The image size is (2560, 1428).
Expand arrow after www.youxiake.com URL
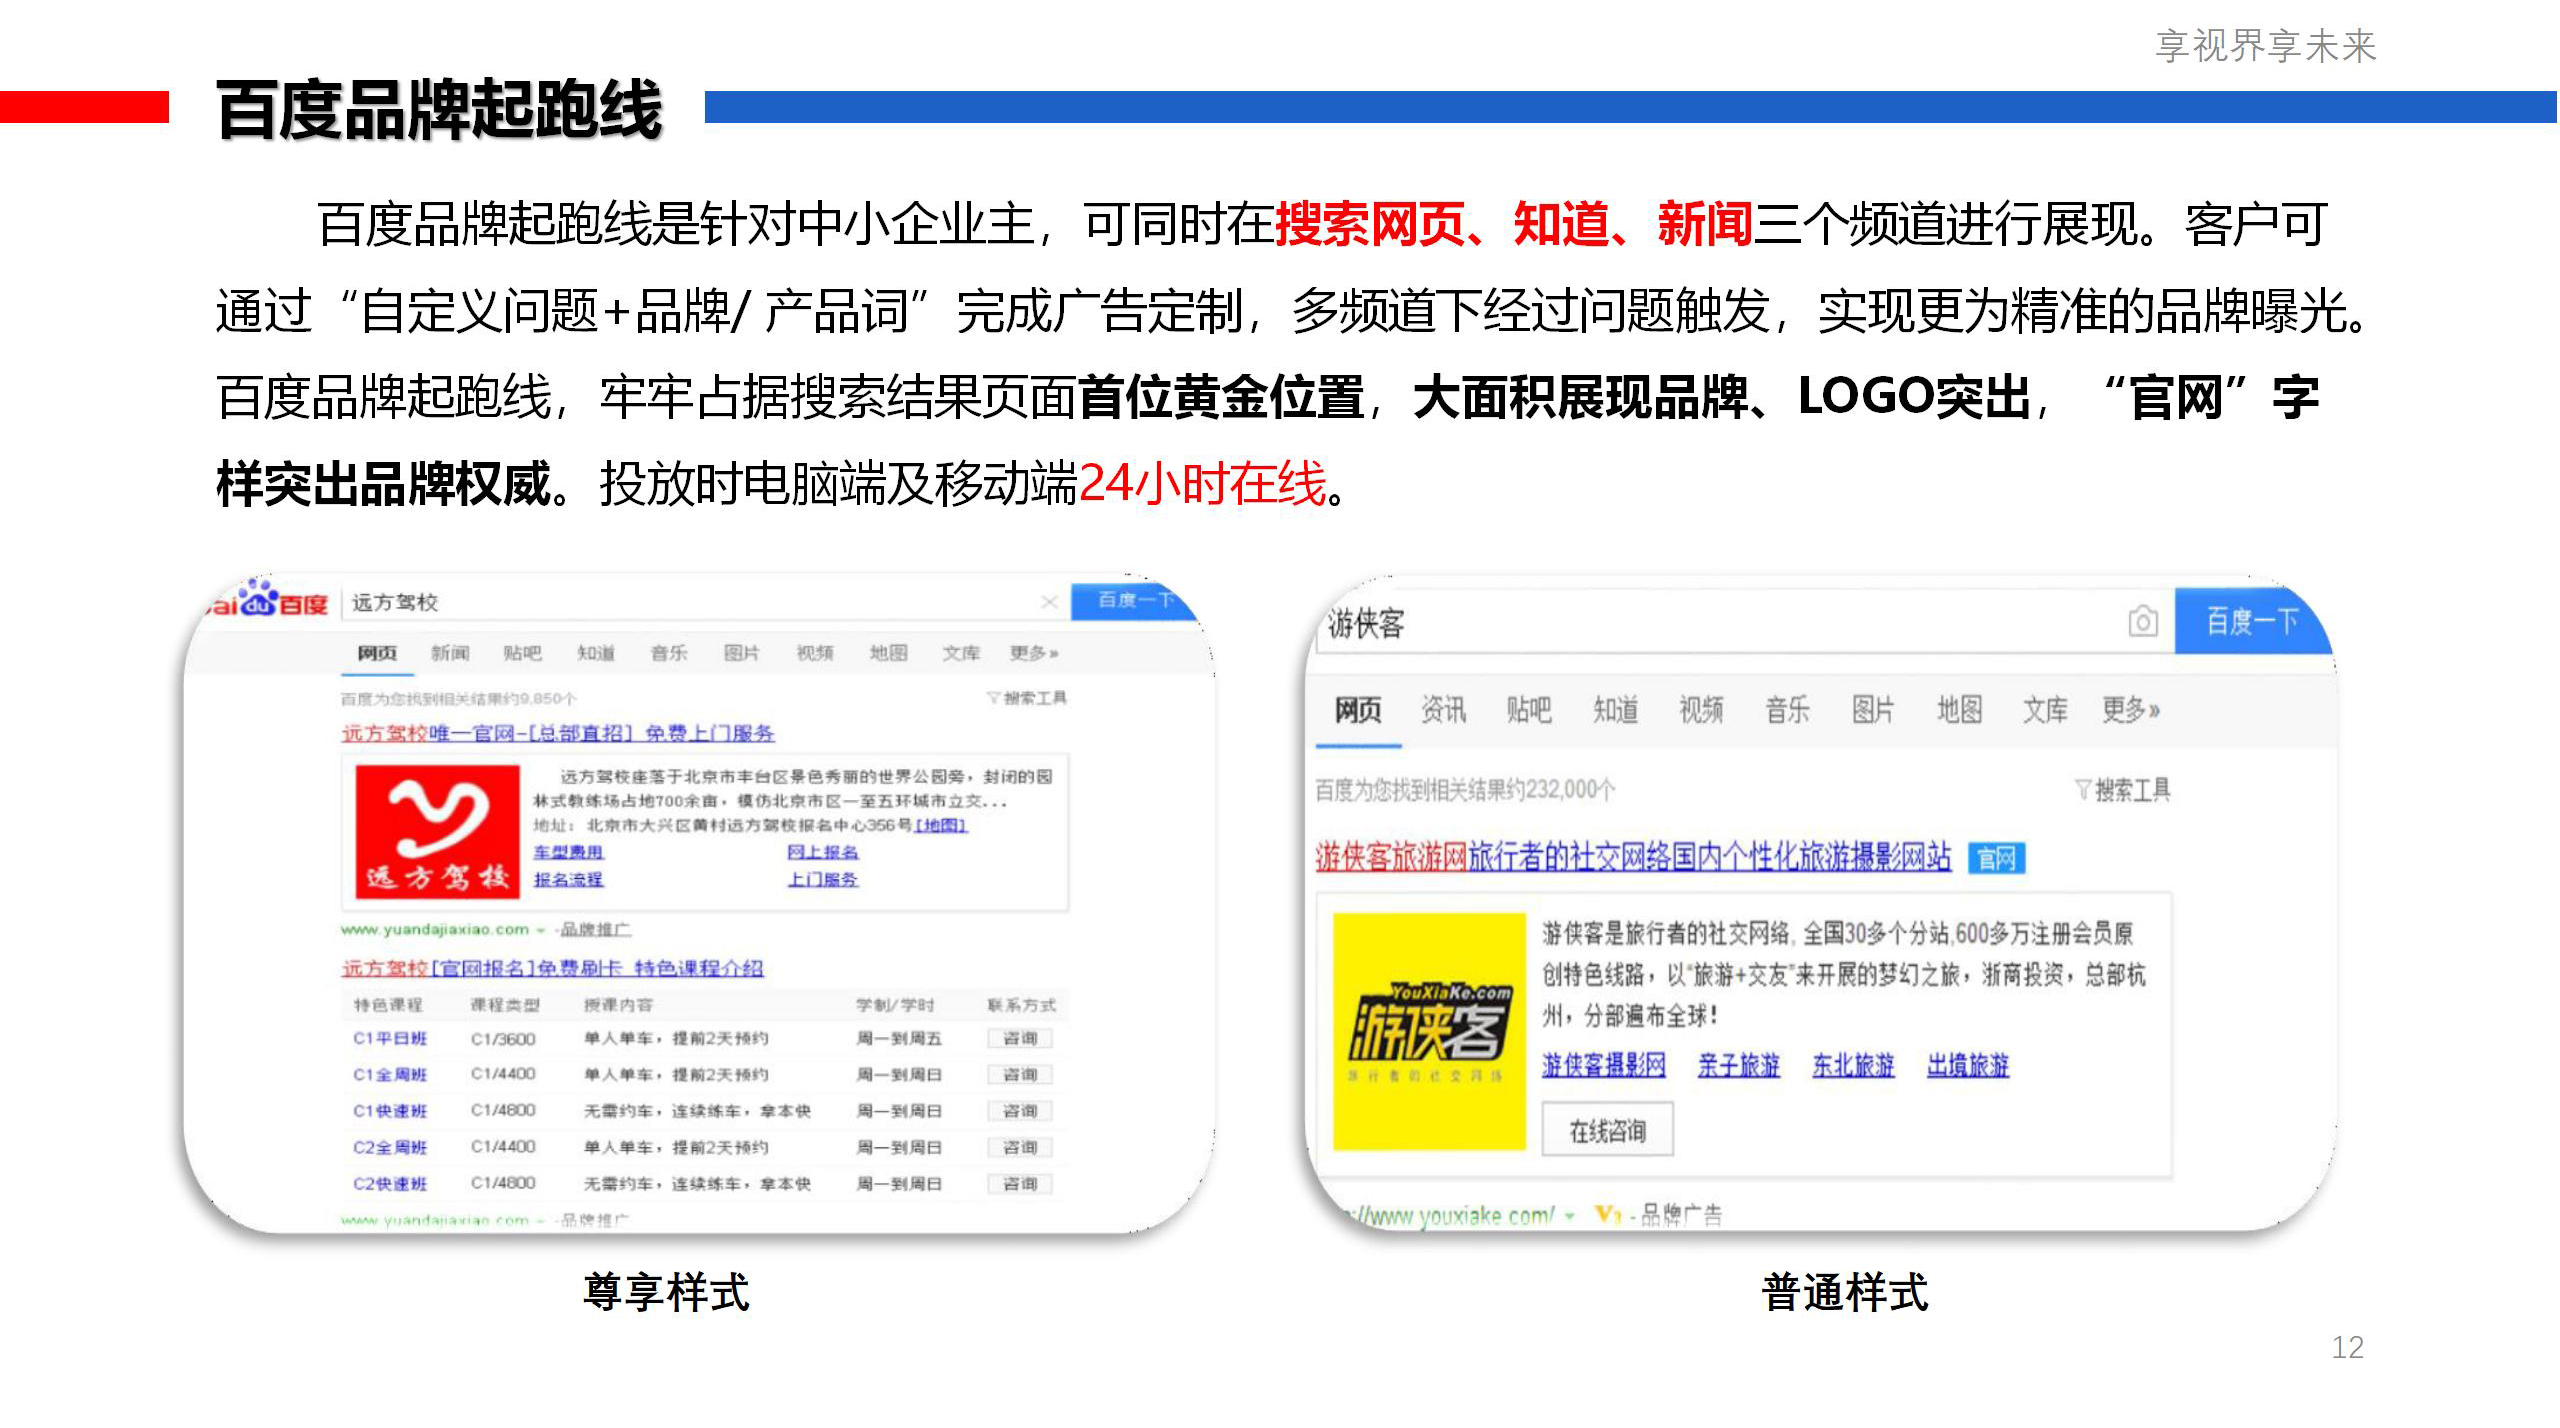pos(1570,1217)
